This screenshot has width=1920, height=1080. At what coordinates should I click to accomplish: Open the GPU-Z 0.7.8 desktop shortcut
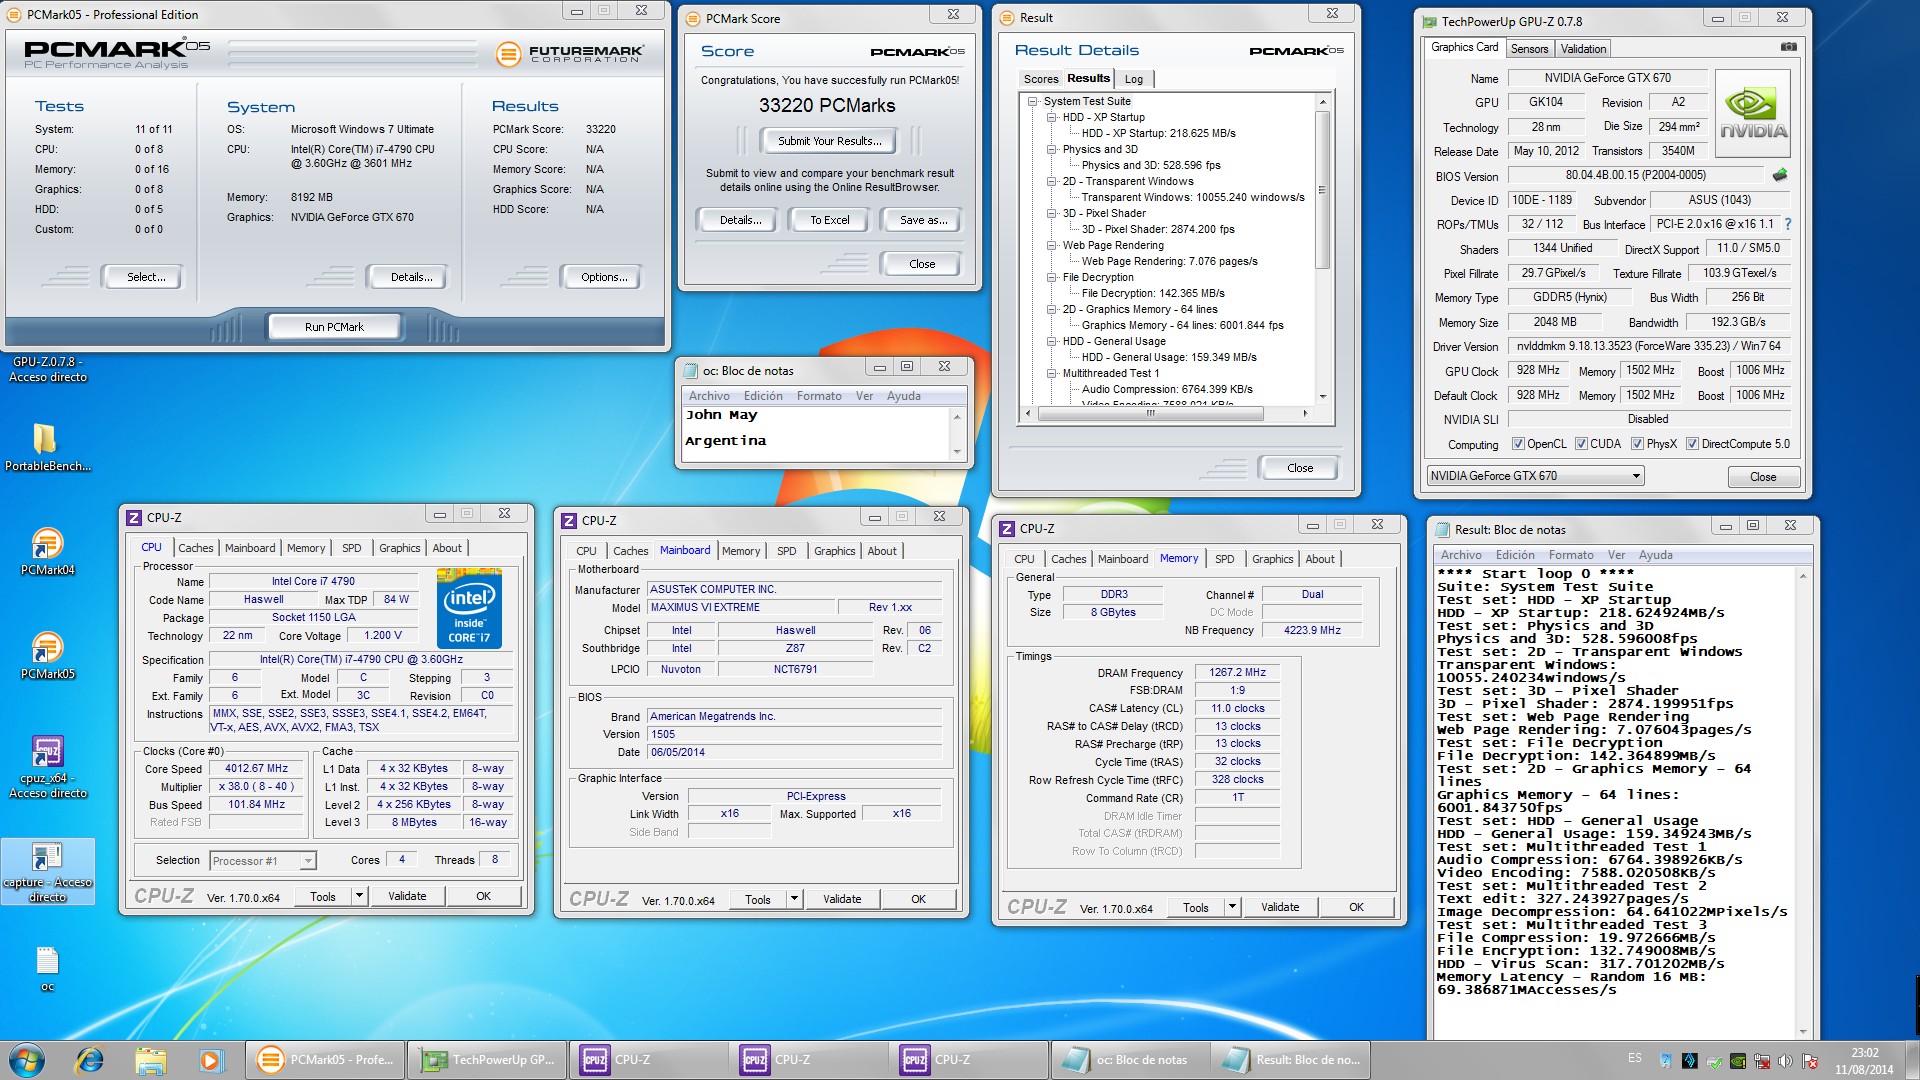pos(48,369)
